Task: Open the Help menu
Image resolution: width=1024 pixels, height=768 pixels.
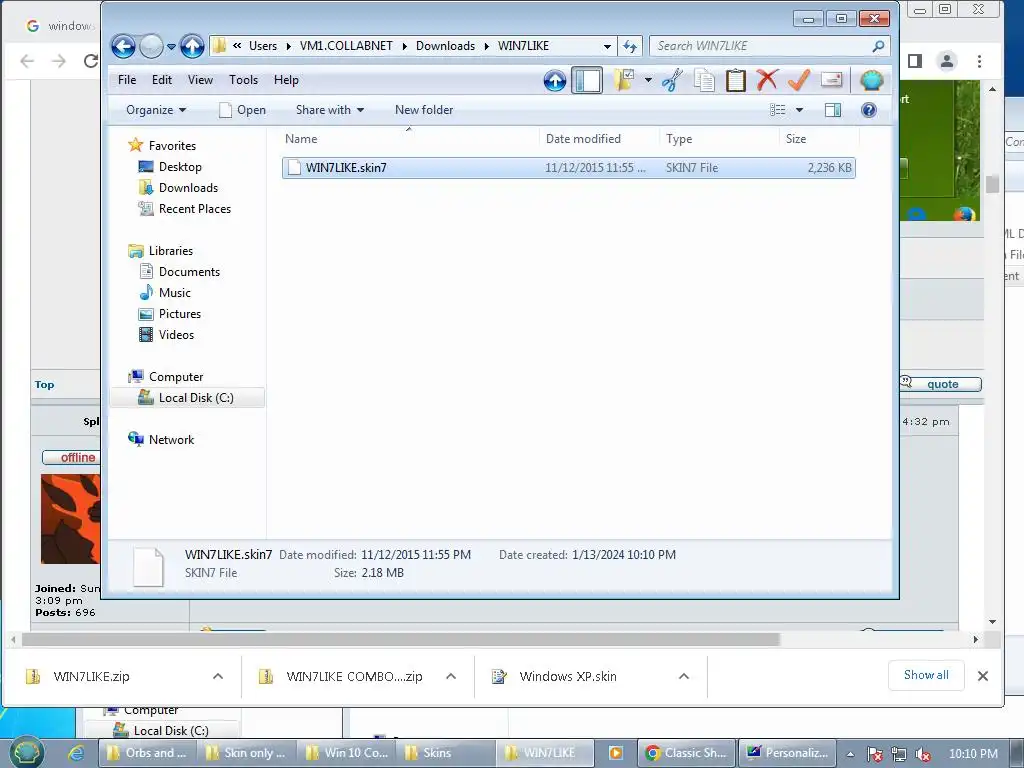Action: [286, 80]
